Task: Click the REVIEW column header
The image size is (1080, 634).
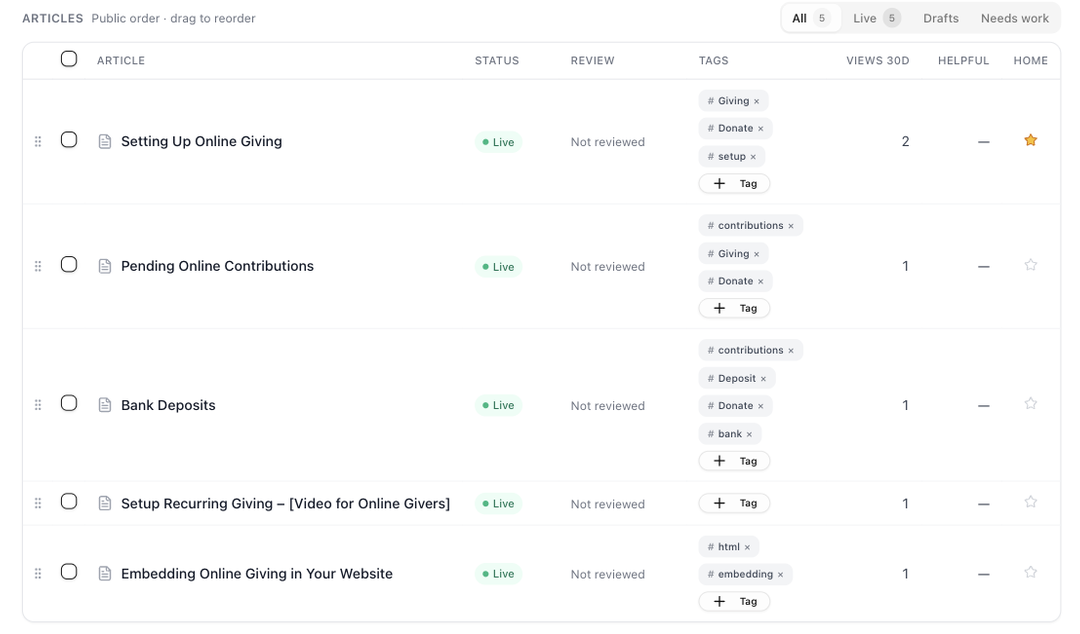Action: (x=592, y=61)
